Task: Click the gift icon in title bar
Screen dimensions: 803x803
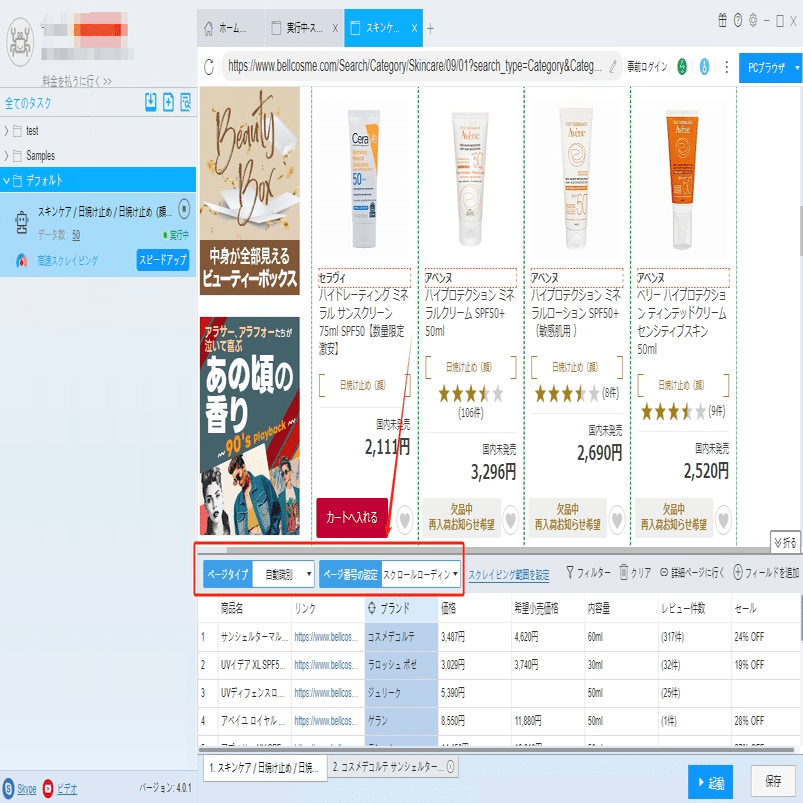Action: 722,20
